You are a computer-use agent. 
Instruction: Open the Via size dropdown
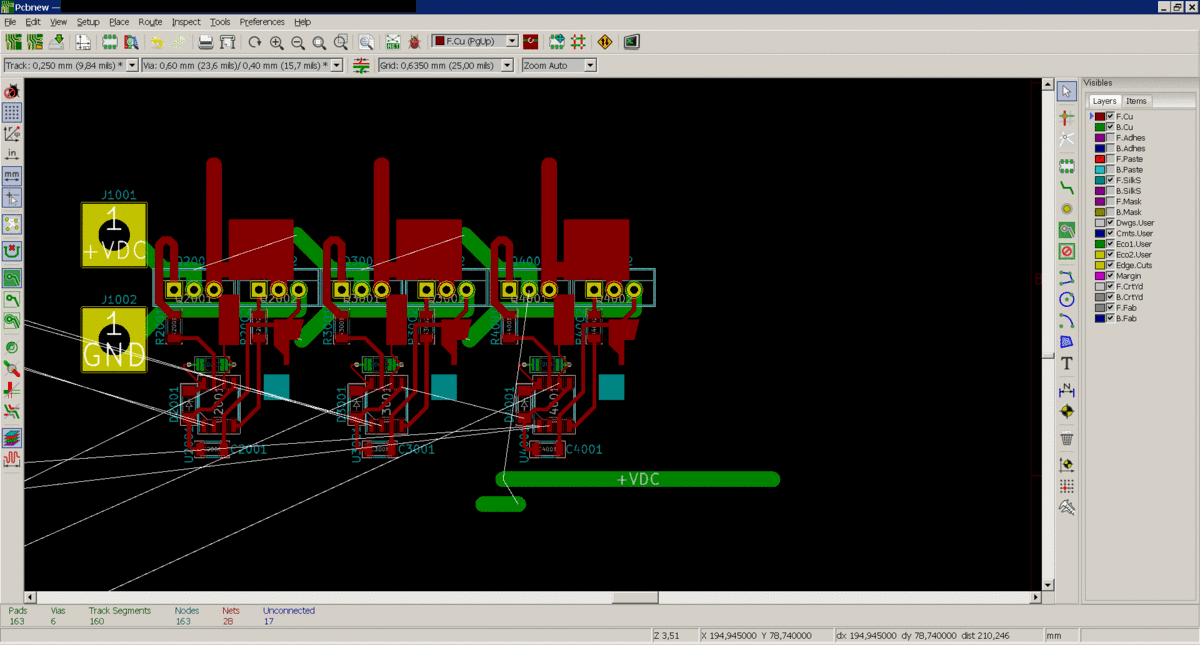[x=336, y=65]
